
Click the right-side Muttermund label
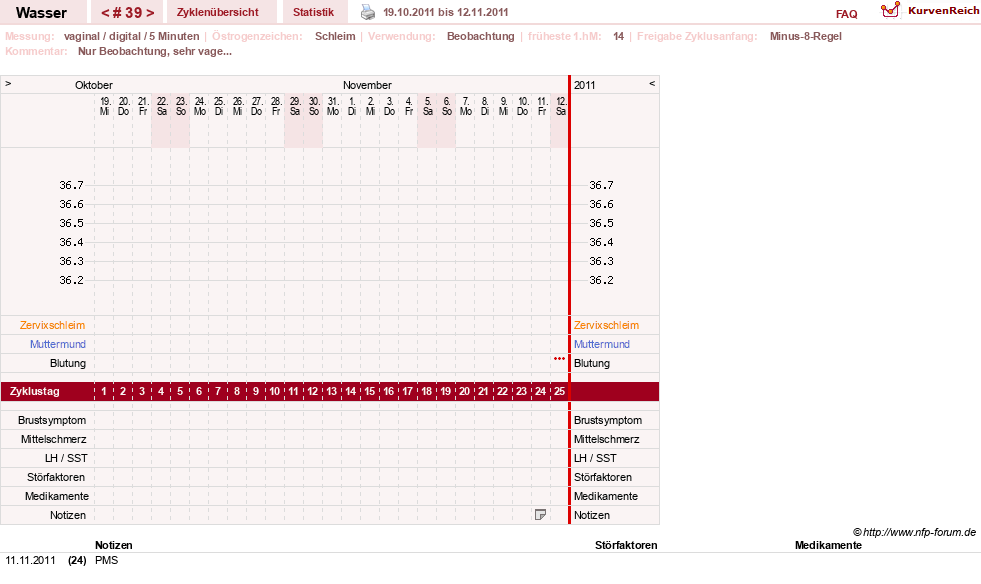point(602,344)
